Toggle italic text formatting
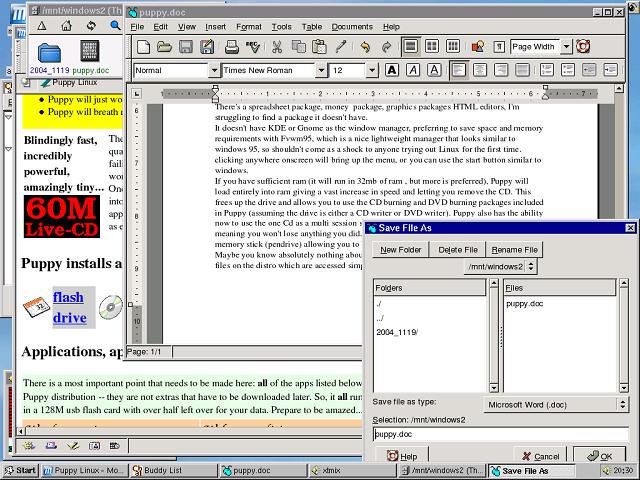The image size is (640, 480). point(411,71)
